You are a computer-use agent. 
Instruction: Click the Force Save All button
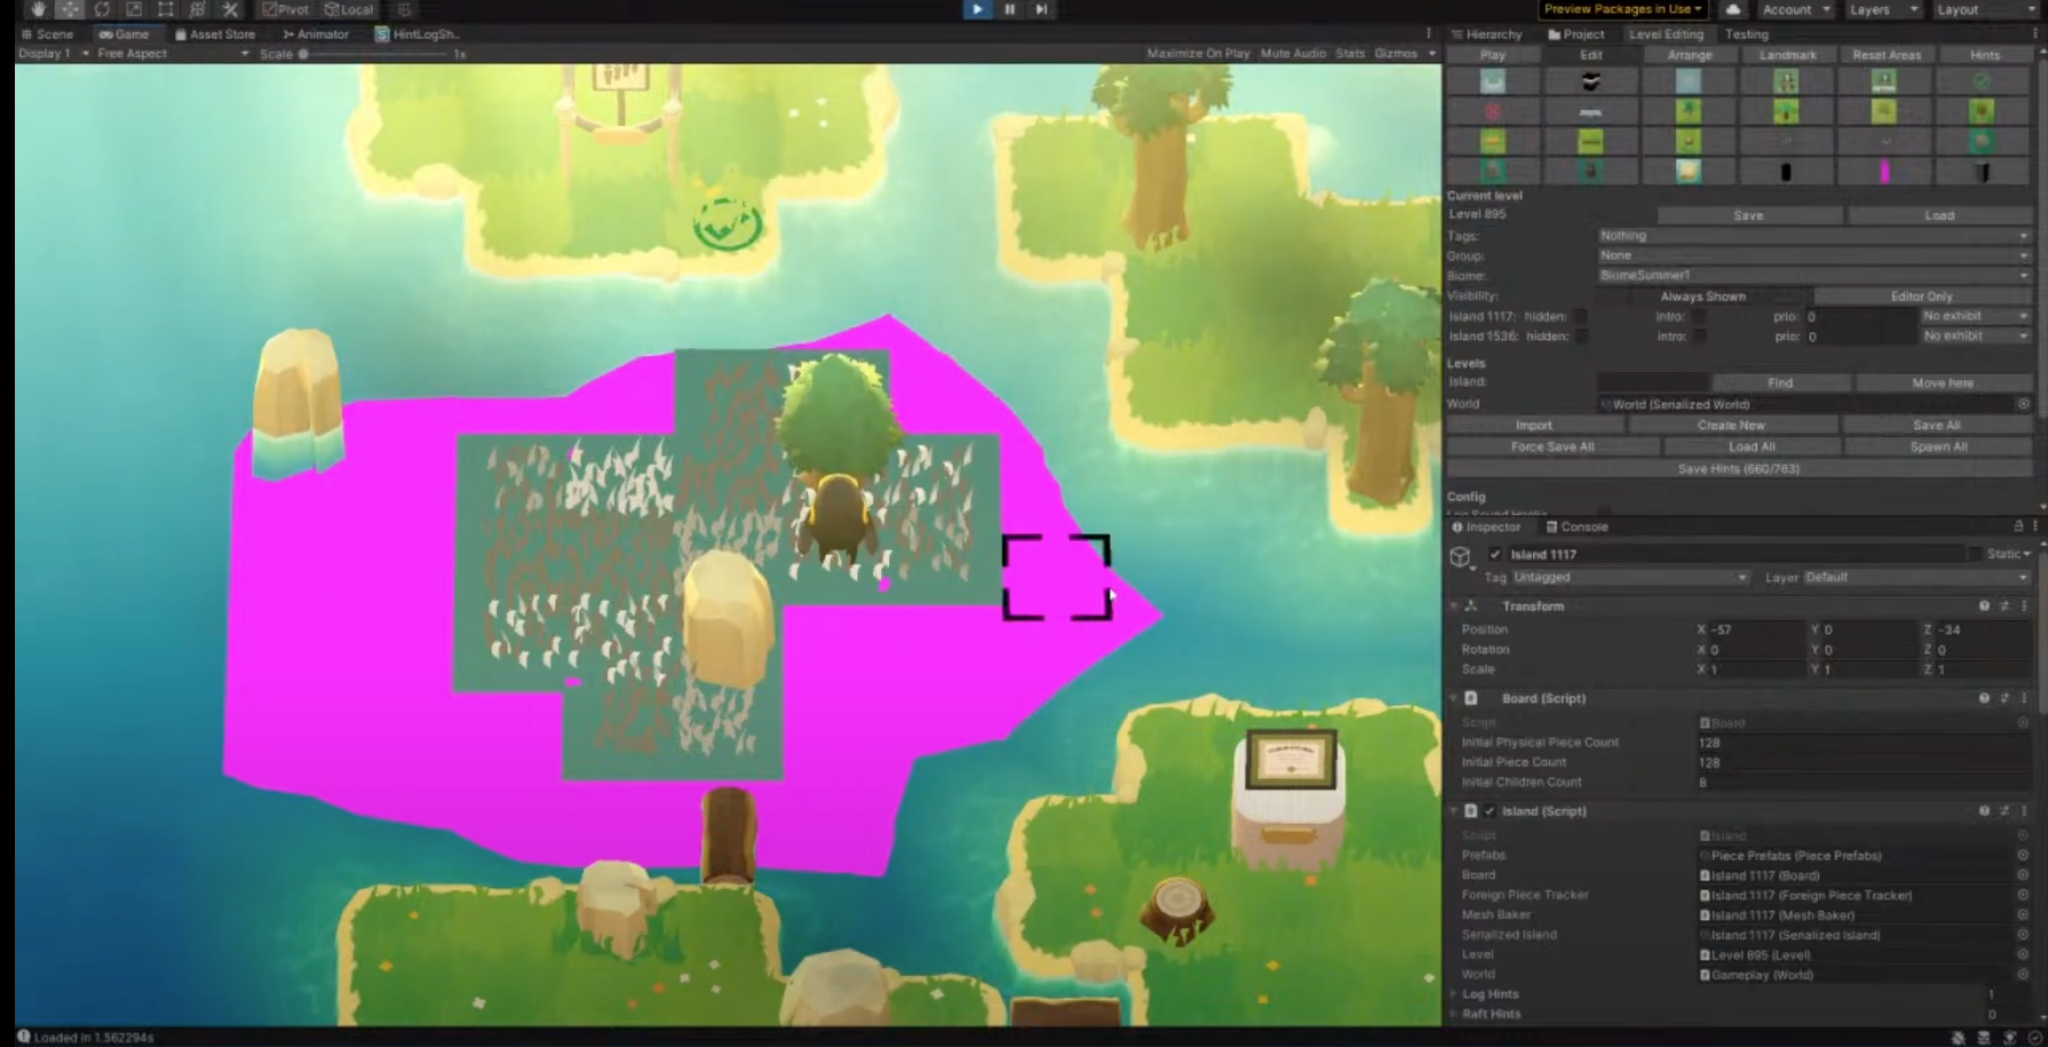tap(1552, 447)
